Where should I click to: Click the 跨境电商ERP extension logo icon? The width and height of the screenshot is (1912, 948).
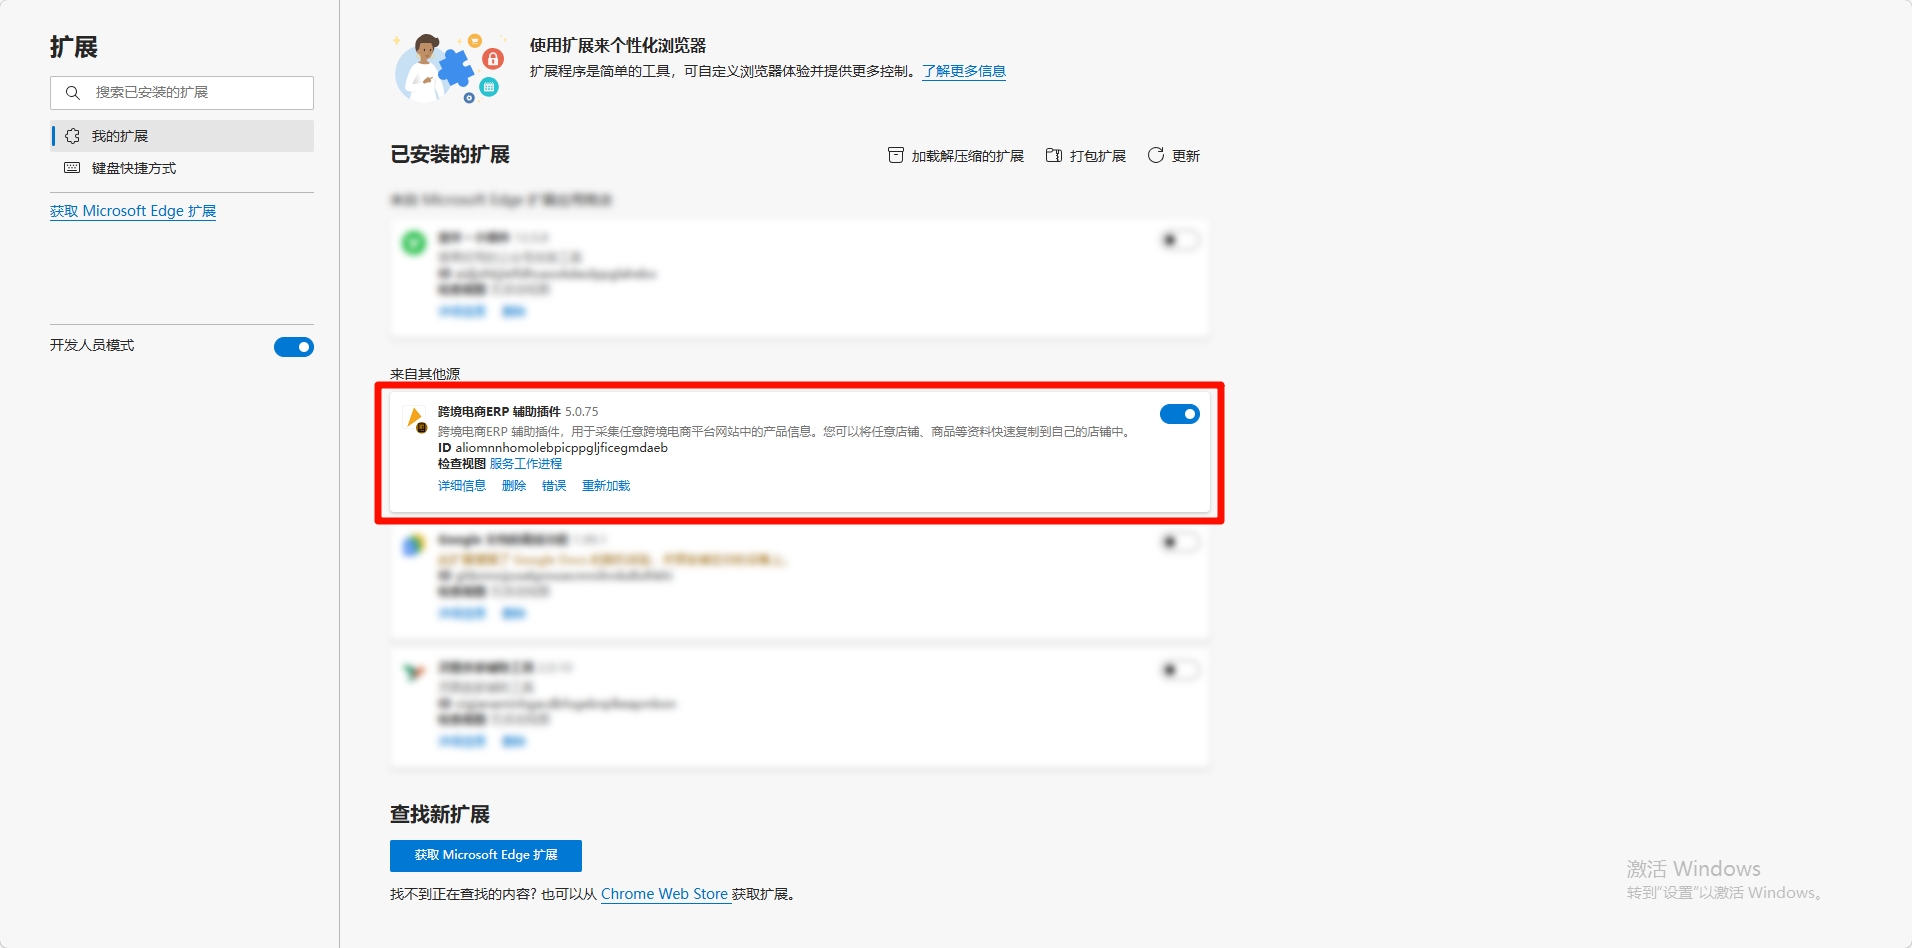tap(415, 418)
